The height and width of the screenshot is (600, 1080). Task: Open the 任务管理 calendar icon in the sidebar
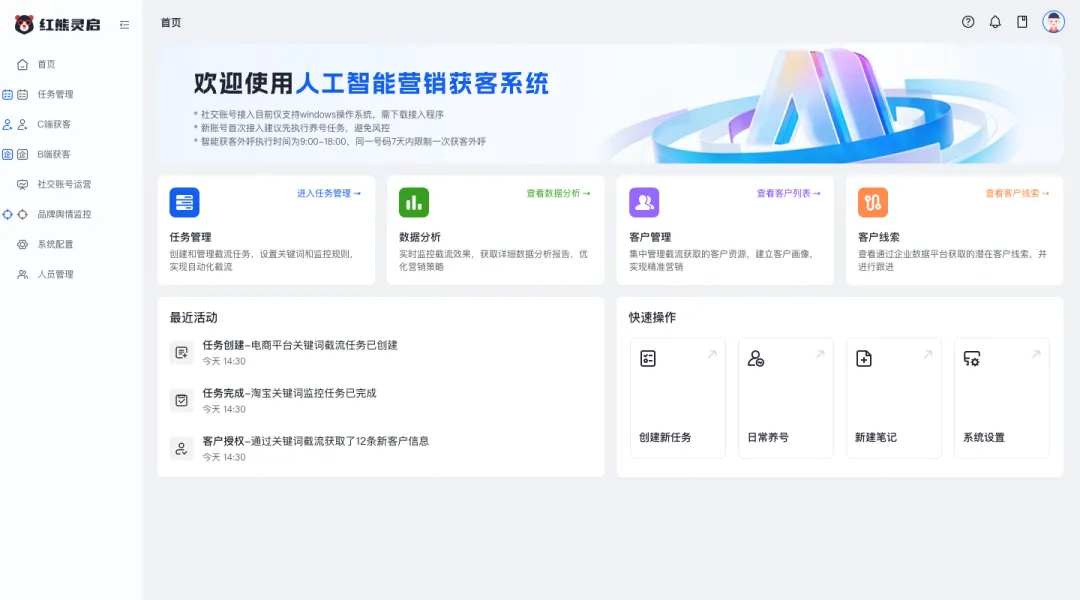pos(23,94)
